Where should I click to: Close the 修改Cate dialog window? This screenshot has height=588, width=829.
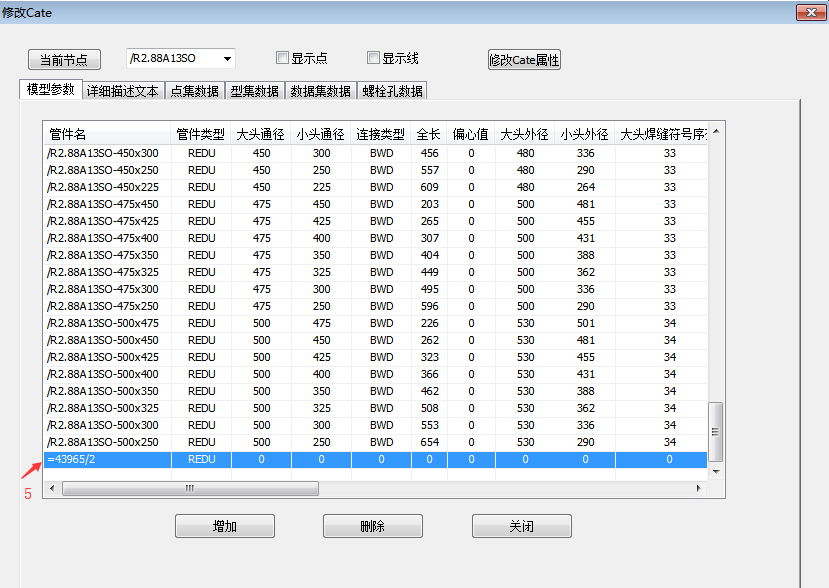click(x=809, y=13)
